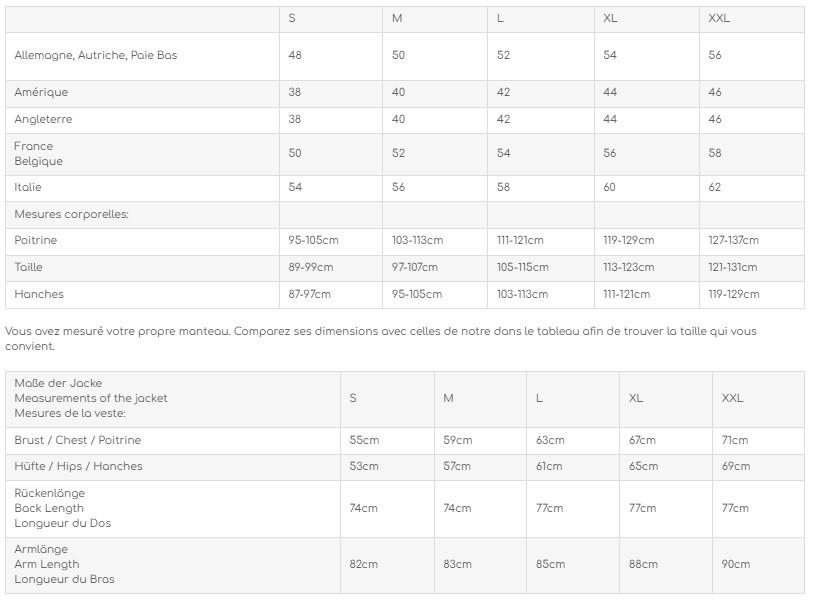The height and width of the screenshot is (604, 815).
Task: Click the "Allemagne, Autriche, Paie Bas" row label
Action: pyautogui.click(x=96, y=56)
